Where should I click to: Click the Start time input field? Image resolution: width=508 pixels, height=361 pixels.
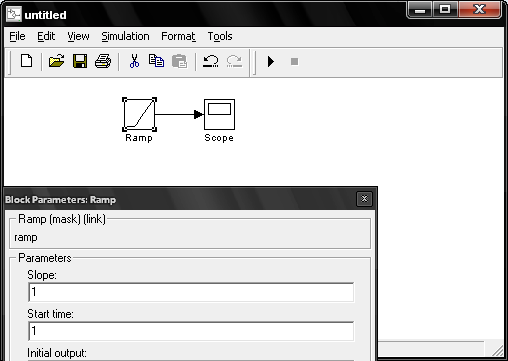point(191,331)
